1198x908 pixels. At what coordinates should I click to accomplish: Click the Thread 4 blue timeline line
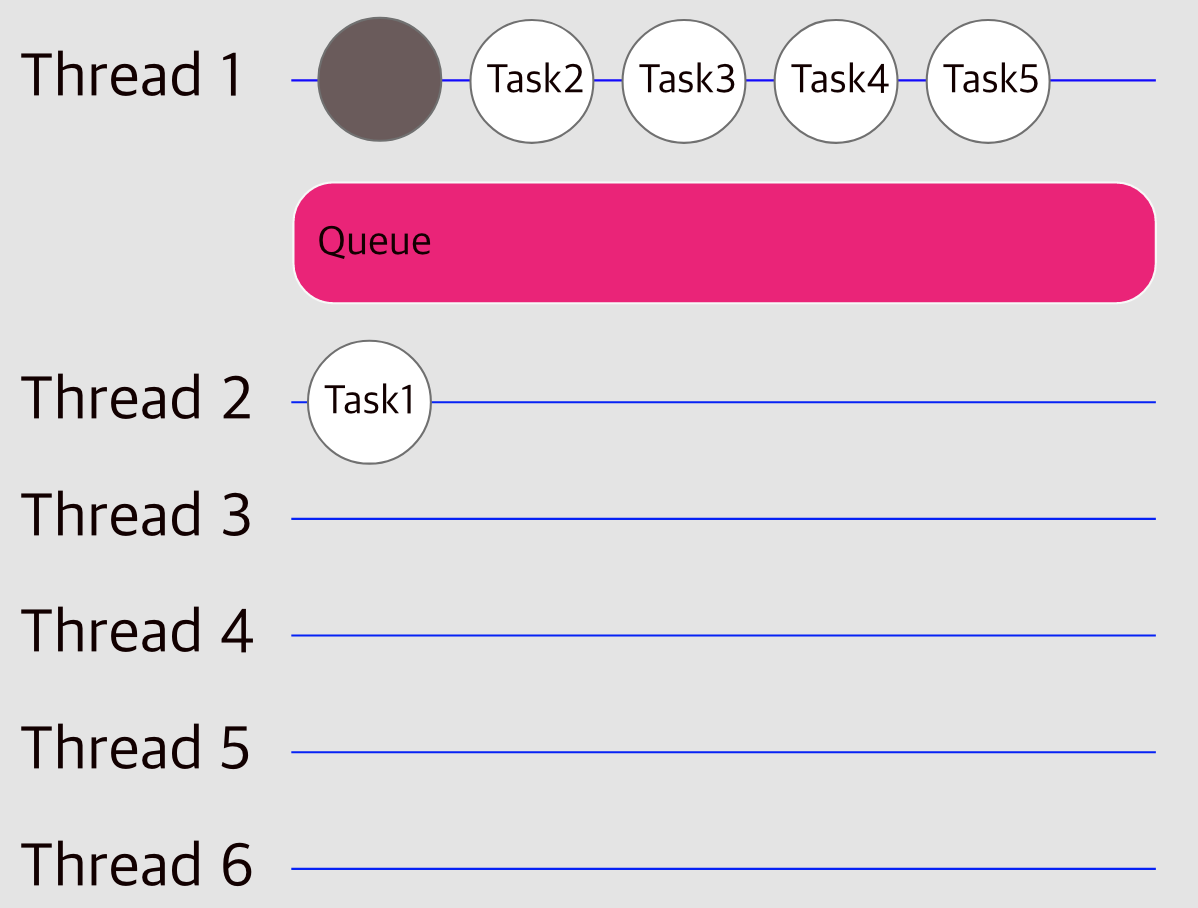(x=723, y=635)
